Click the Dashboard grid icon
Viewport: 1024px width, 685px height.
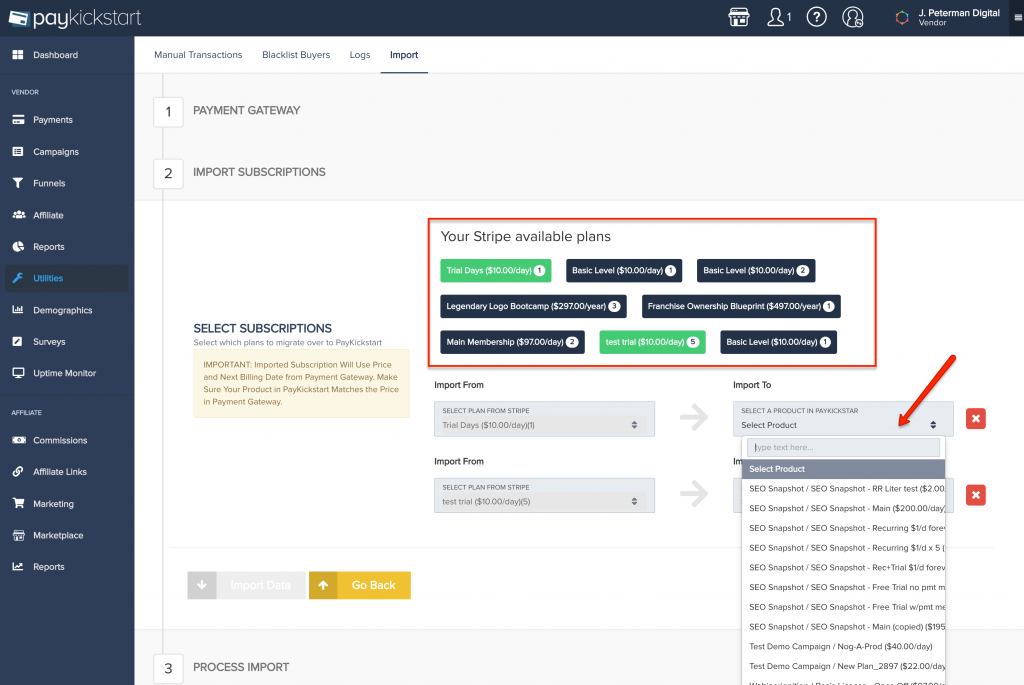click(x=18, y=55)
